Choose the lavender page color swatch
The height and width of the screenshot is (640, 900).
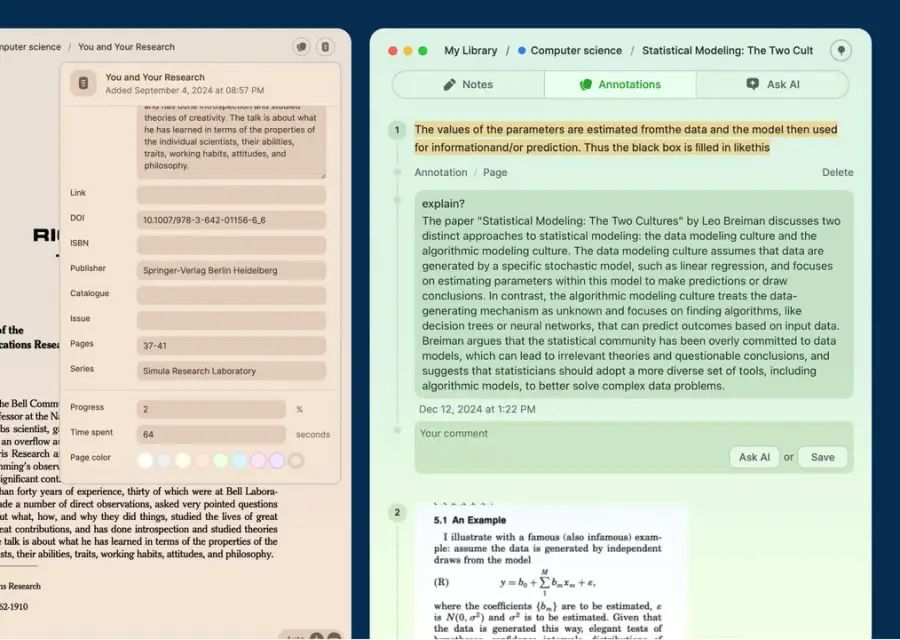point(277,460)
